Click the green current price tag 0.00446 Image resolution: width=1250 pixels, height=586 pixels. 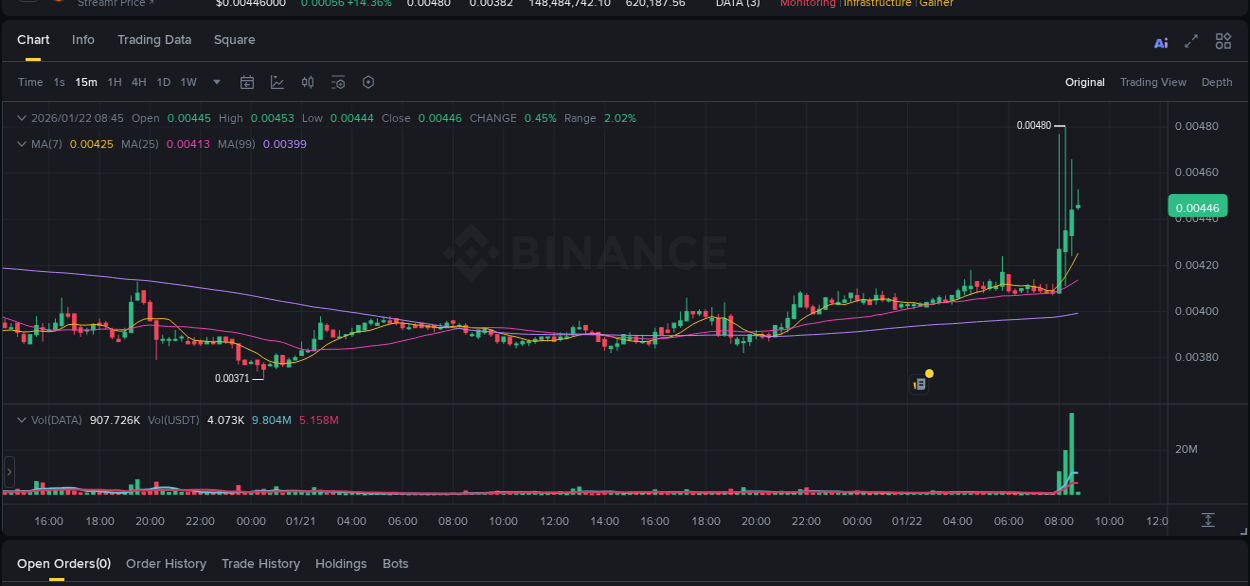click(1198, 206)
